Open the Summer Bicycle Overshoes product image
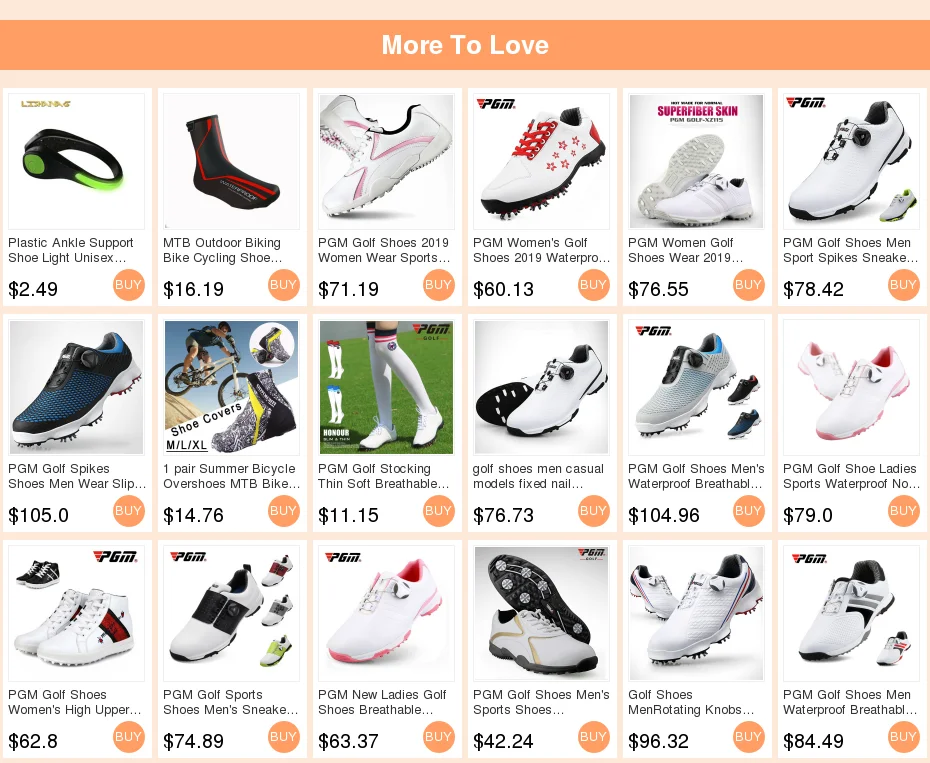Screen dimensions: 930x763 pos(231,387)
